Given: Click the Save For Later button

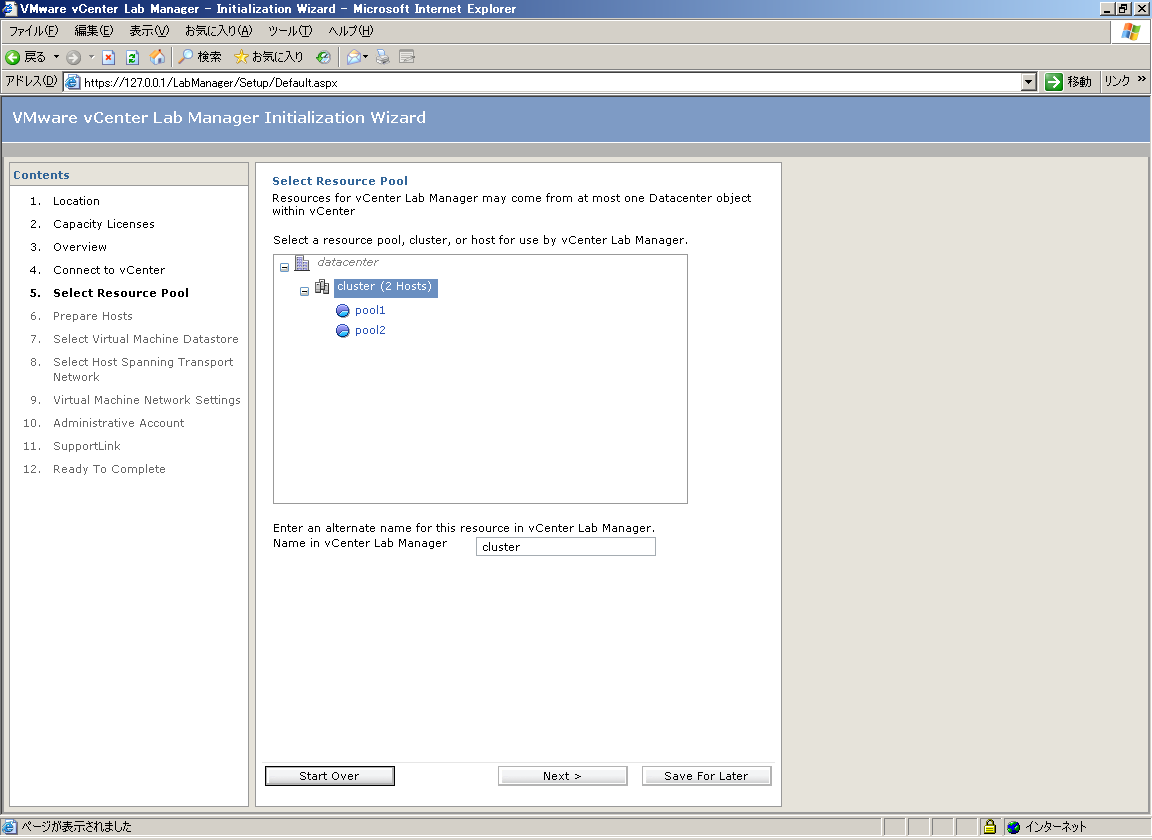Looking at the screenshot, I should [707, 776].
